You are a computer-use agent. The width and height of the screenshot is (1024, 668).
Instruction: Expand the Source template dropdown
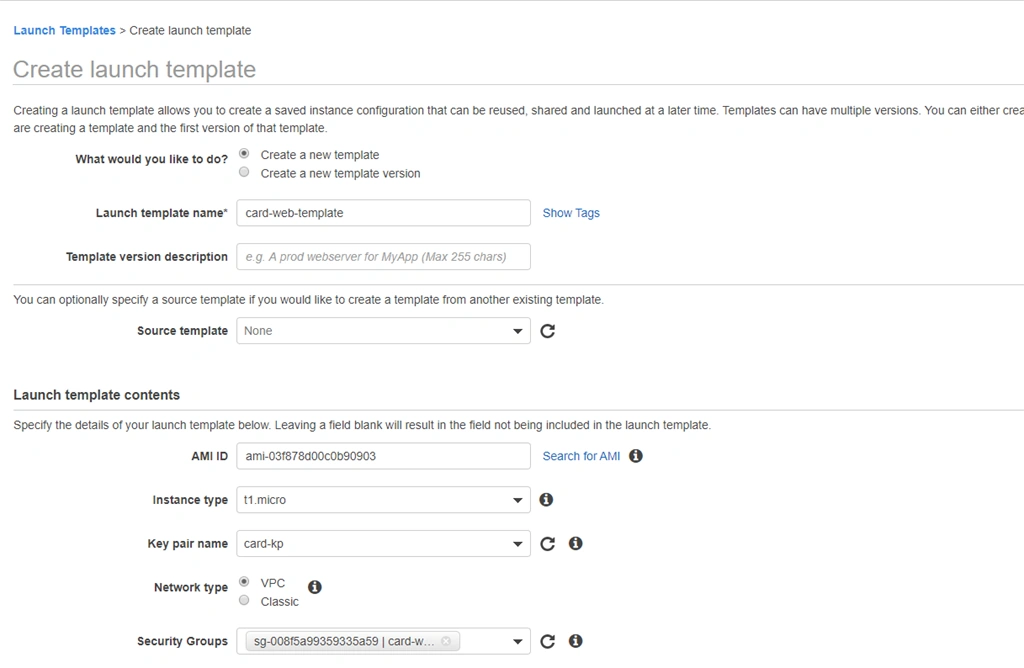383,331
